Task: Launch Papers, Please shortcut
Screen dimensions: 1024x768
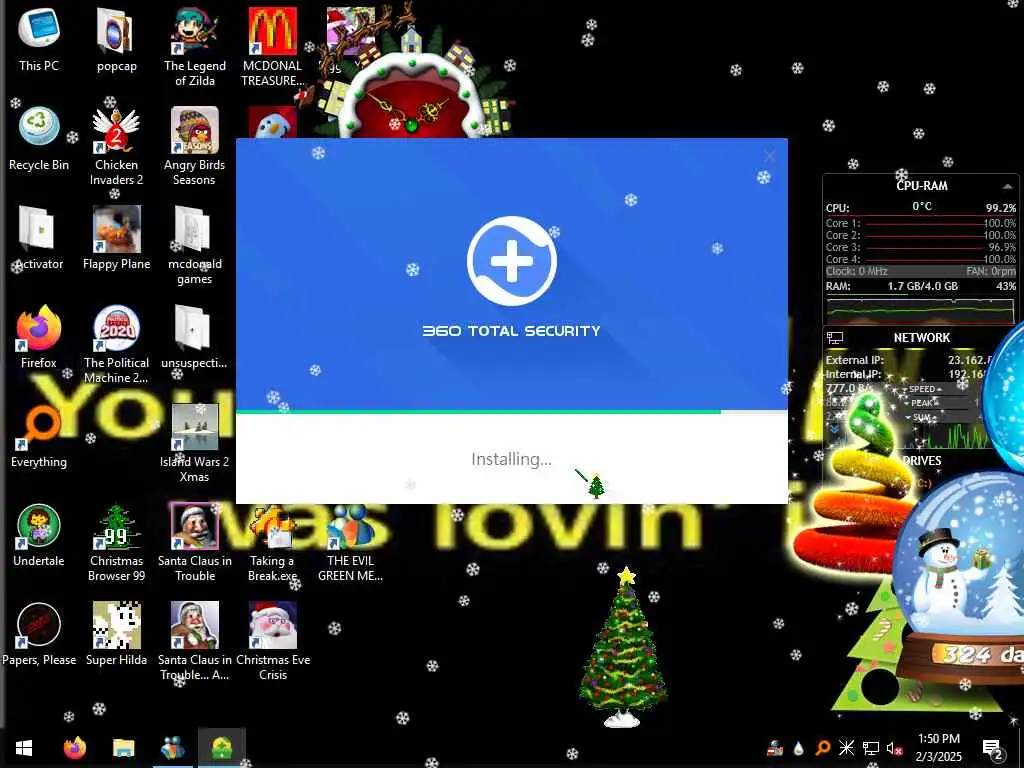Action: 39,633
